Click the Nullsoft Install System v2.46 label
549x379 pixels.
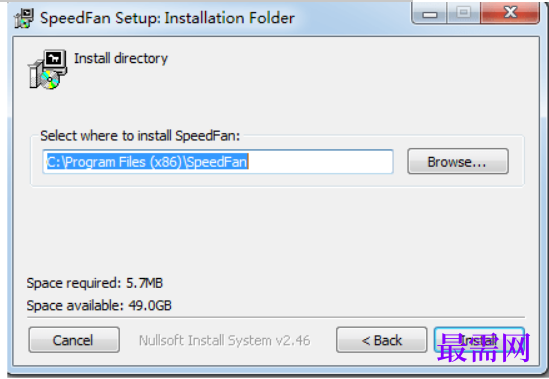click(x=224, y=340)
